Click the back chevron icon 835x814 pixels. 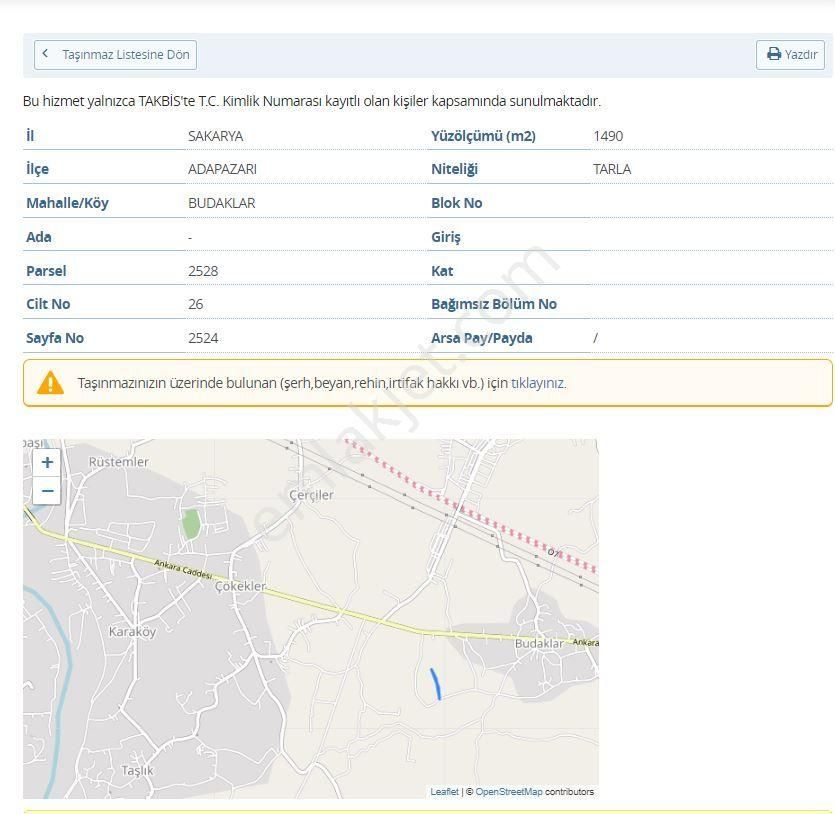[45, 53]
